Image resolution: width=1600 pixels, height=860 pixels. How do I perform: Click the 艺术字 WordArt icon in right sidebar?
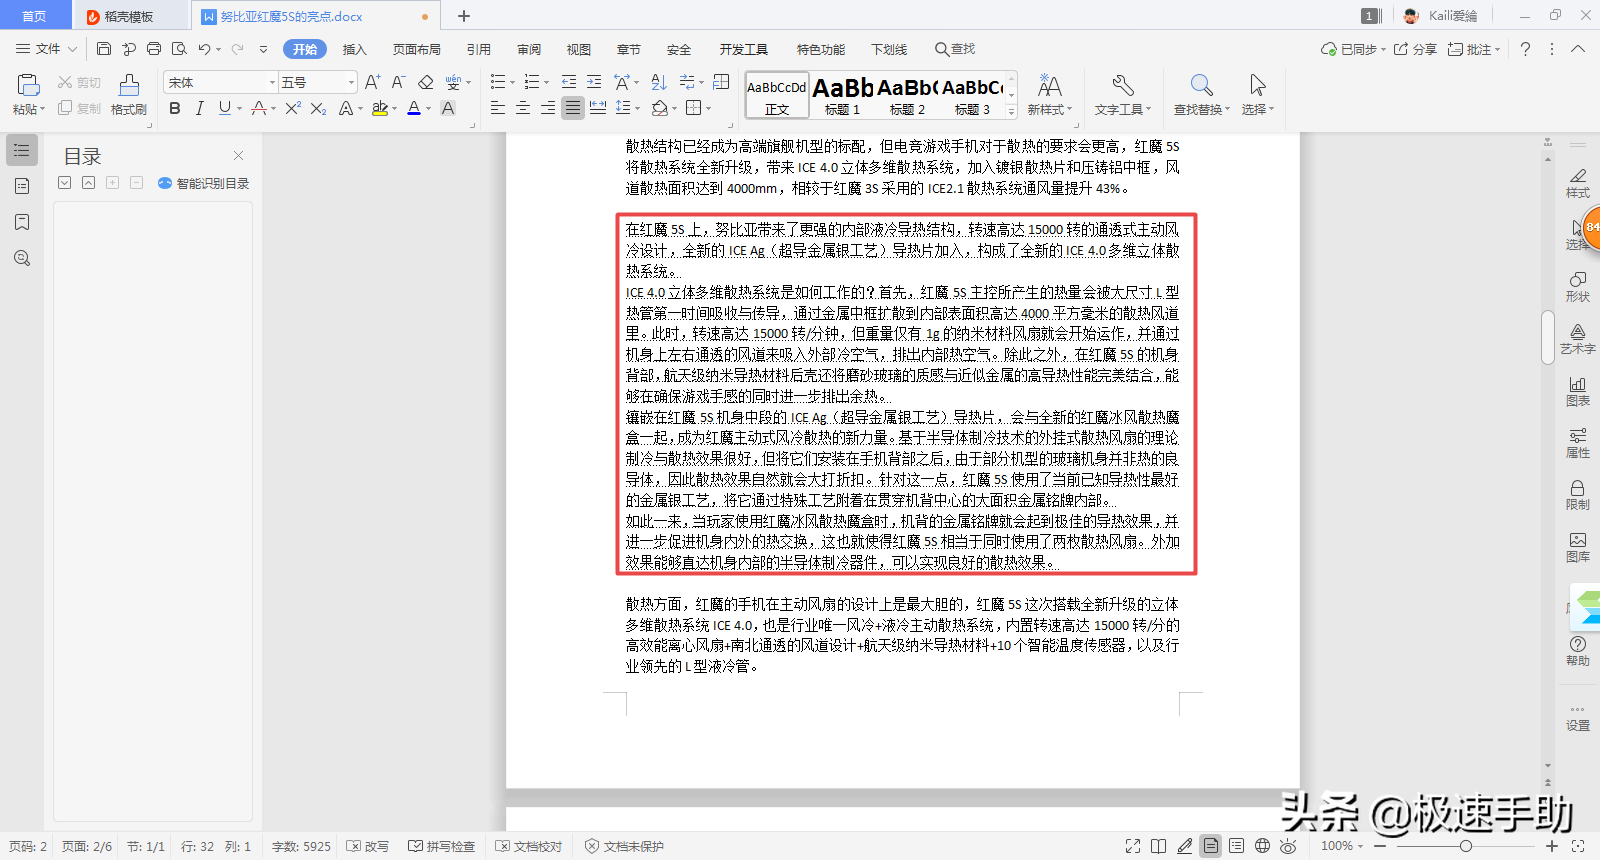point(1578,339)
